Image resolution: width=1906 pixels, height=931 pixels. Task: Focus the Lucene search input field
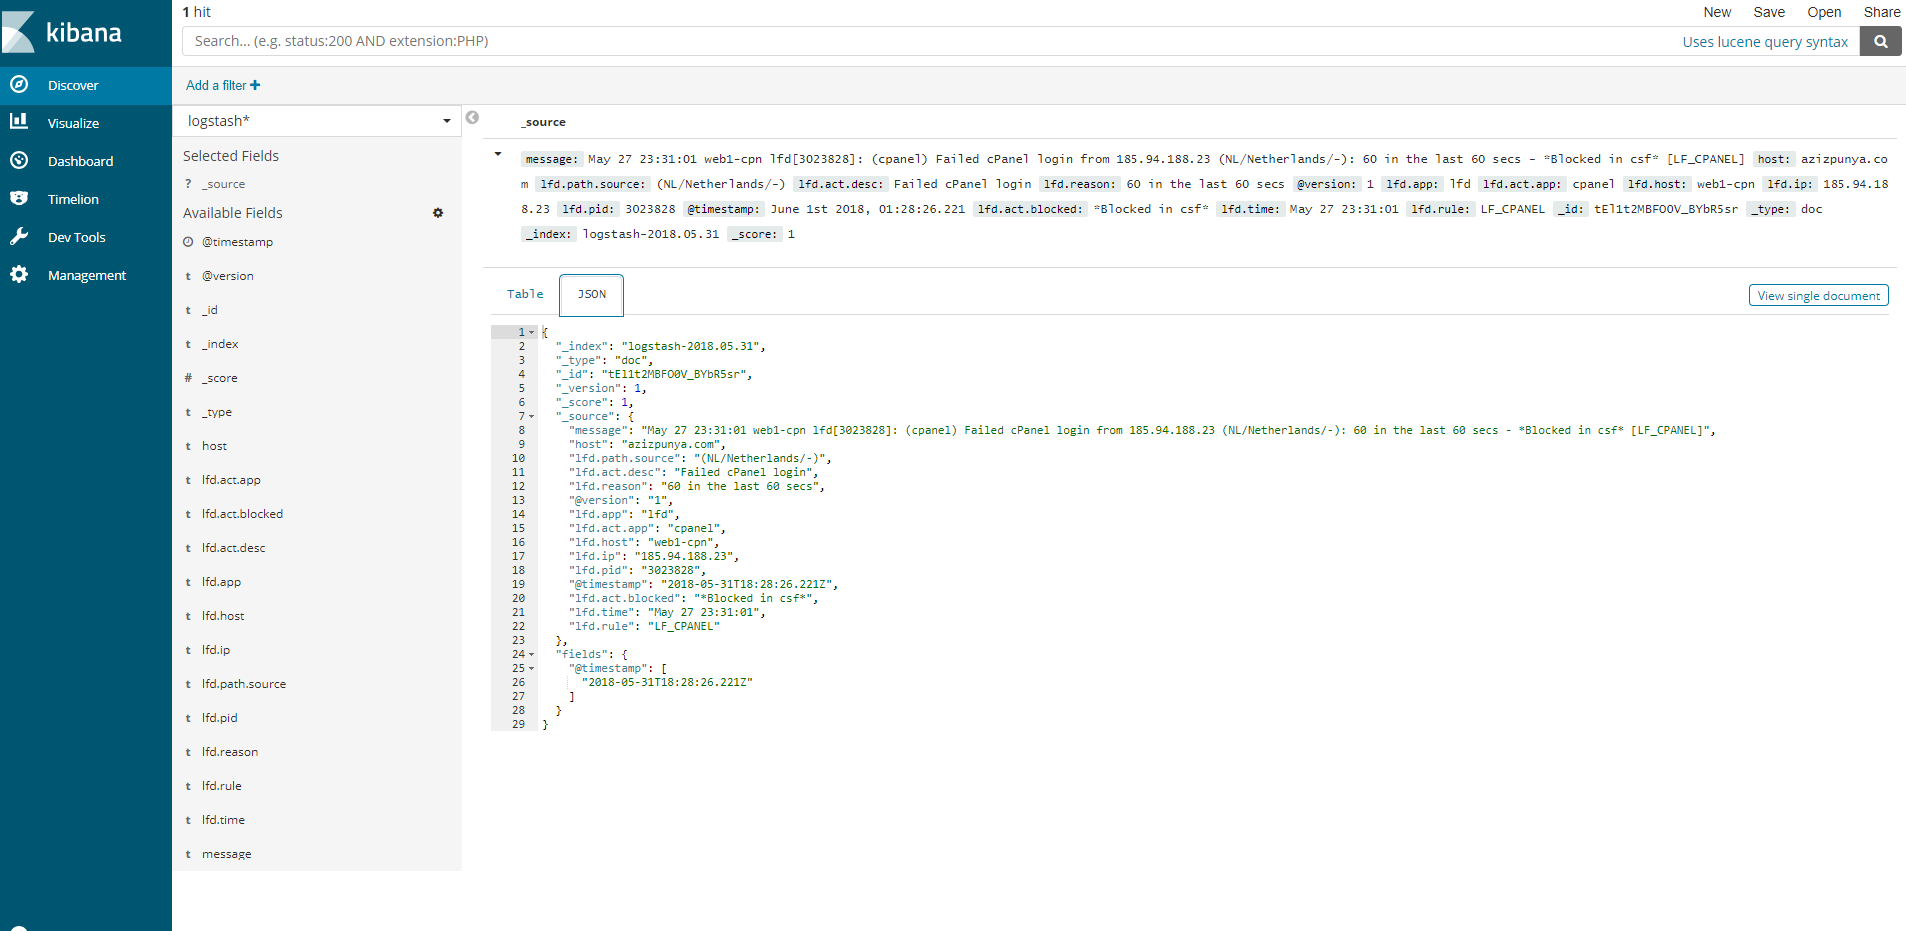point(1021,41)
